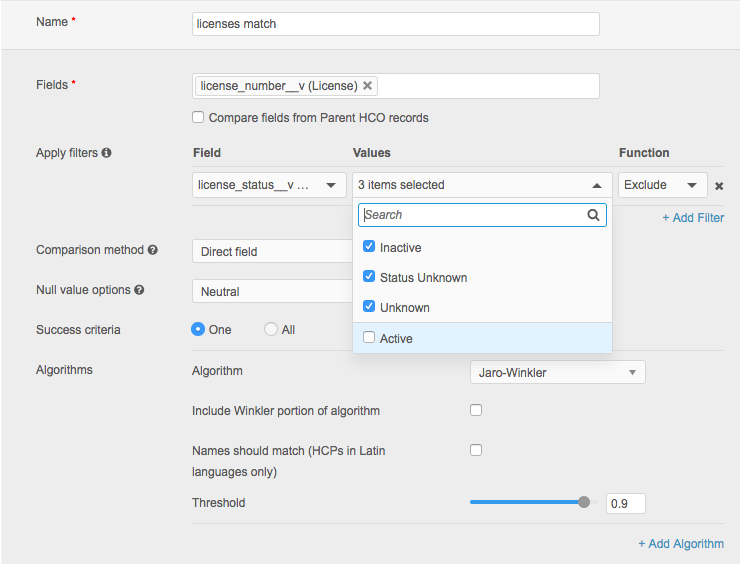
Task: Click the Apply filters info icon
Action: (107, 153)
